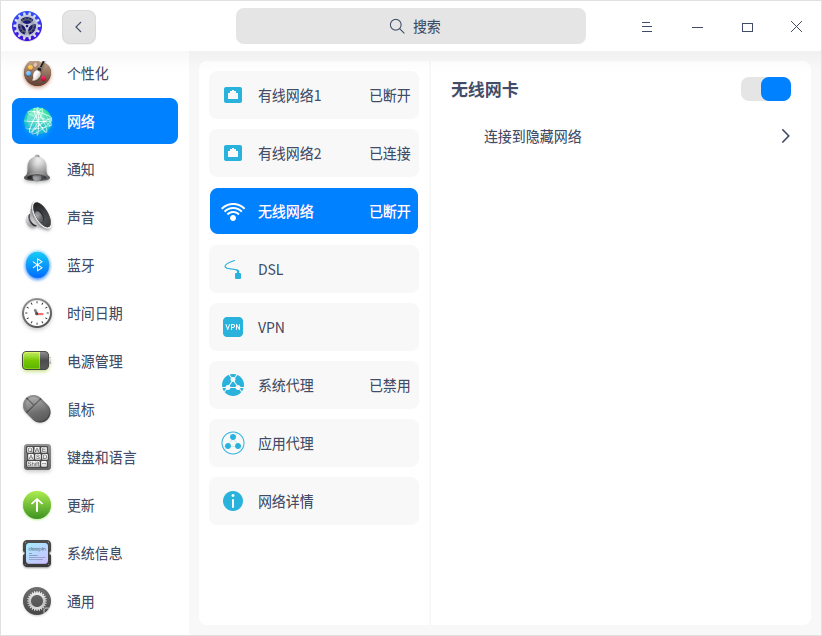
Task: Open the Bluetooth icon
Action: pyautogui.click(x=37, y=265)
